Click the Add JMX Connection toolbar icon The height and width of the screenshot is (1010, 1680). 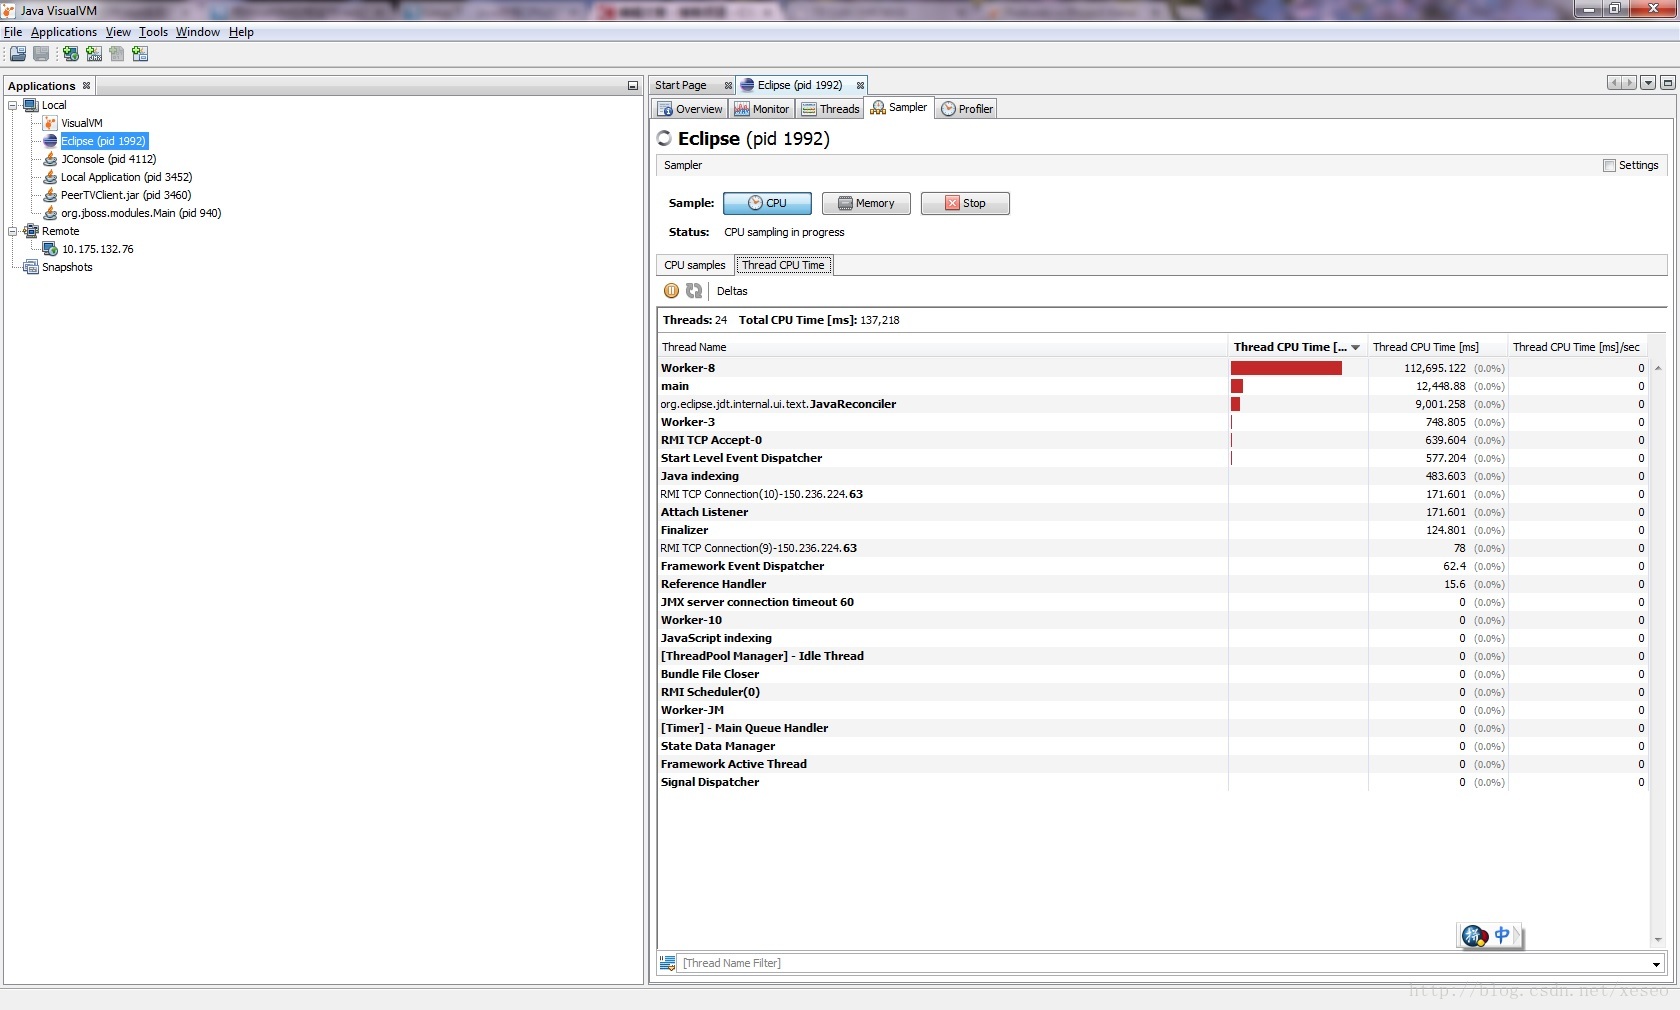(x=94, y=54)
